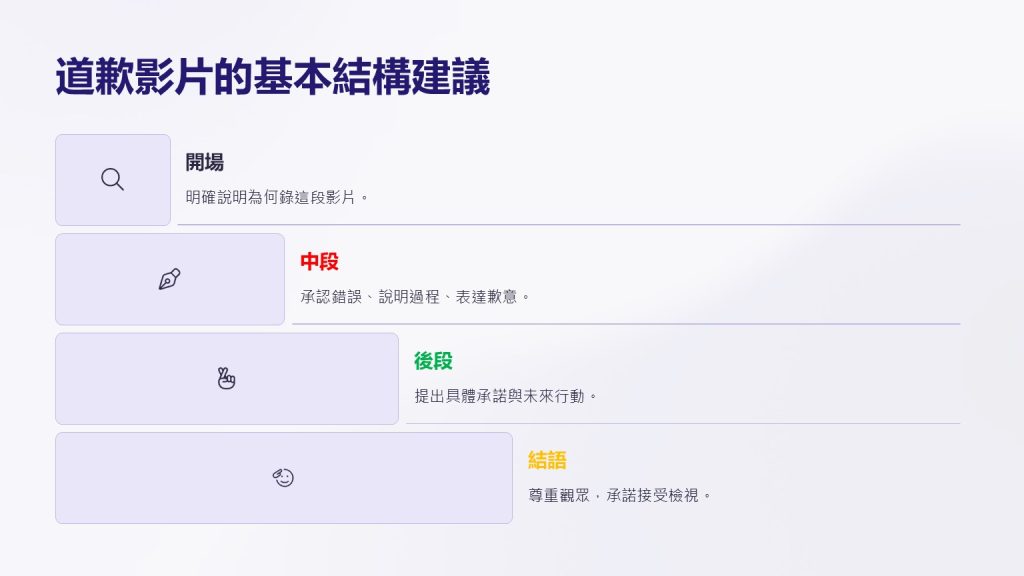Click the divider line under the 開場 row
Screen dimensions: 1024x576
(569, 225)
